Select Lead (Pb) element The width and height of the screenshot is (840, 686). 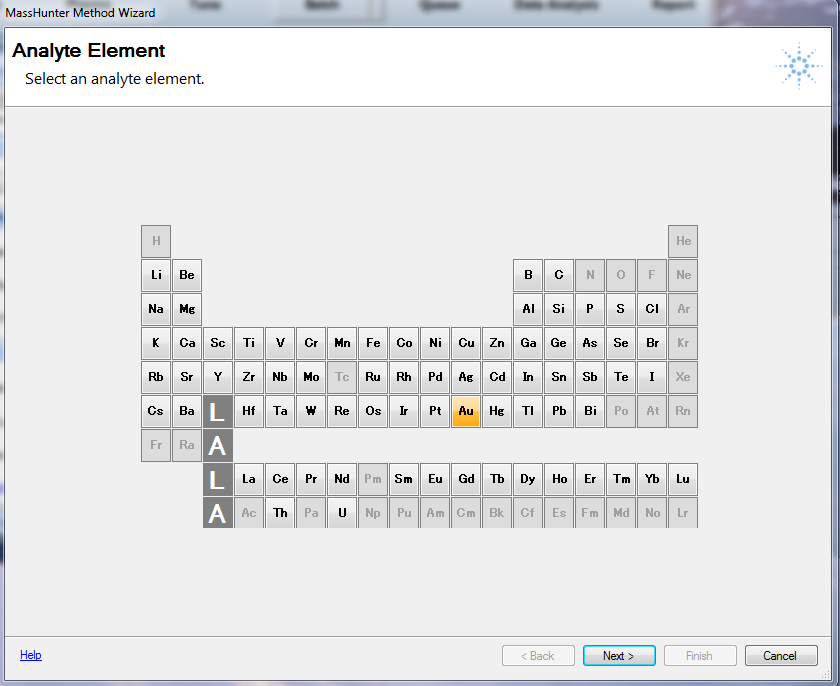(x=559, y=411)
